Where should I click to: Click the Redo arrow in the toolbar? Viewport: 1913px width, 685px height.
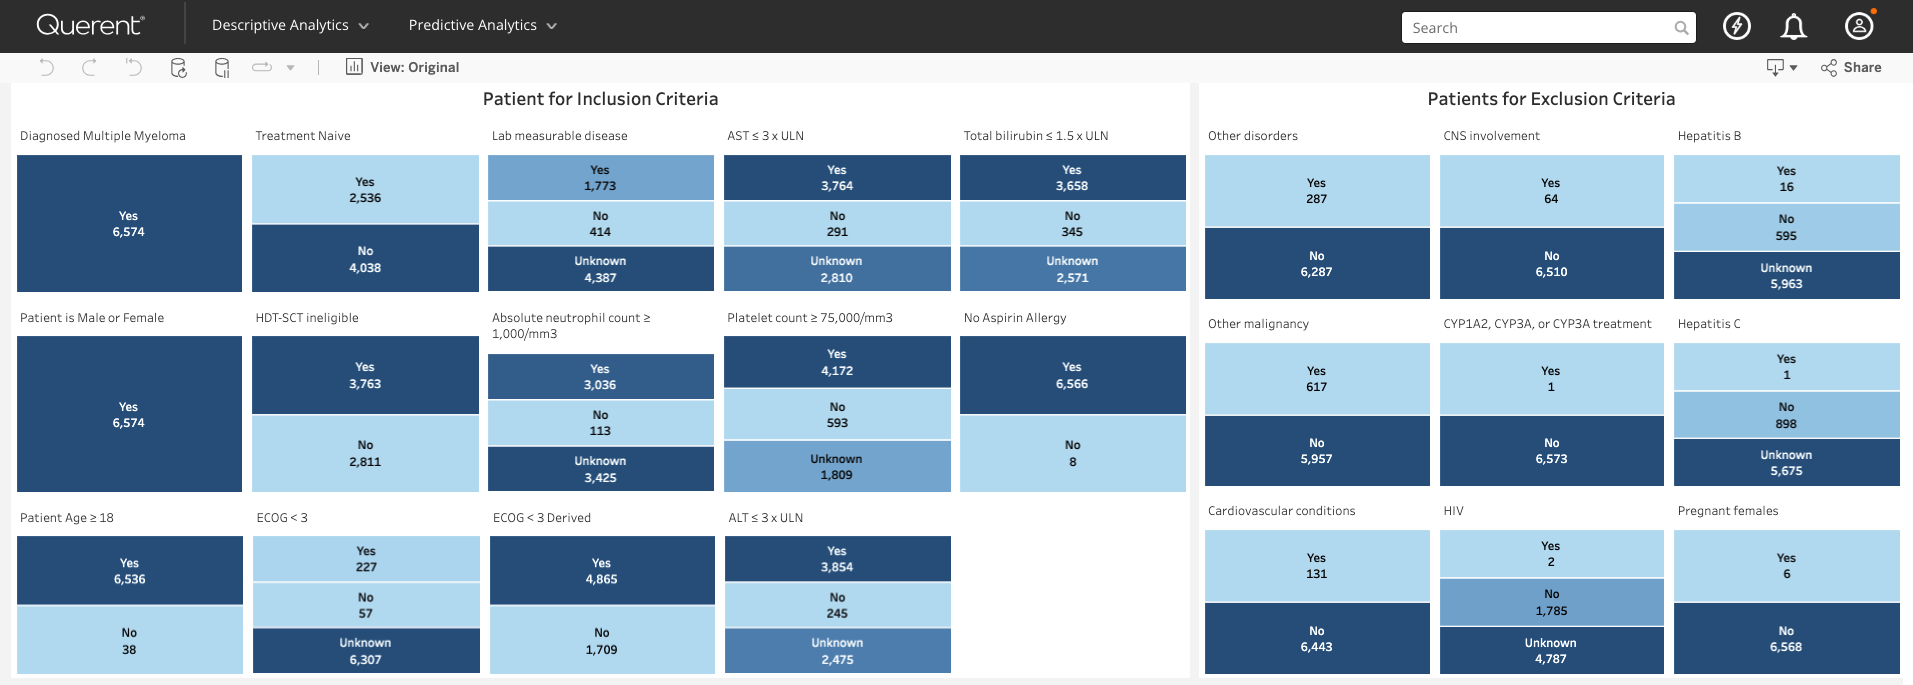(89, 67)
